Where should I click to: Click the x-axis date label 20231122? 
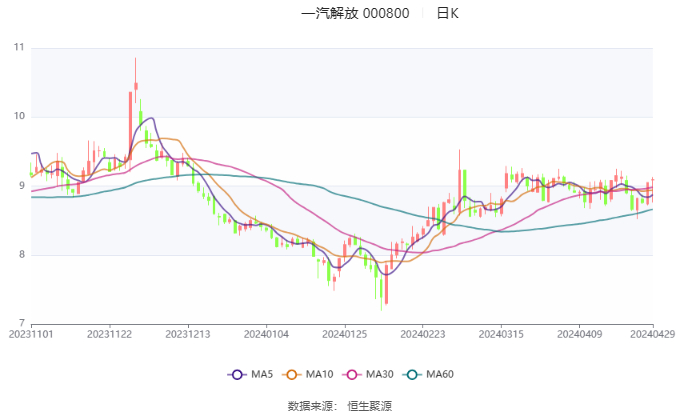(109, 334)
